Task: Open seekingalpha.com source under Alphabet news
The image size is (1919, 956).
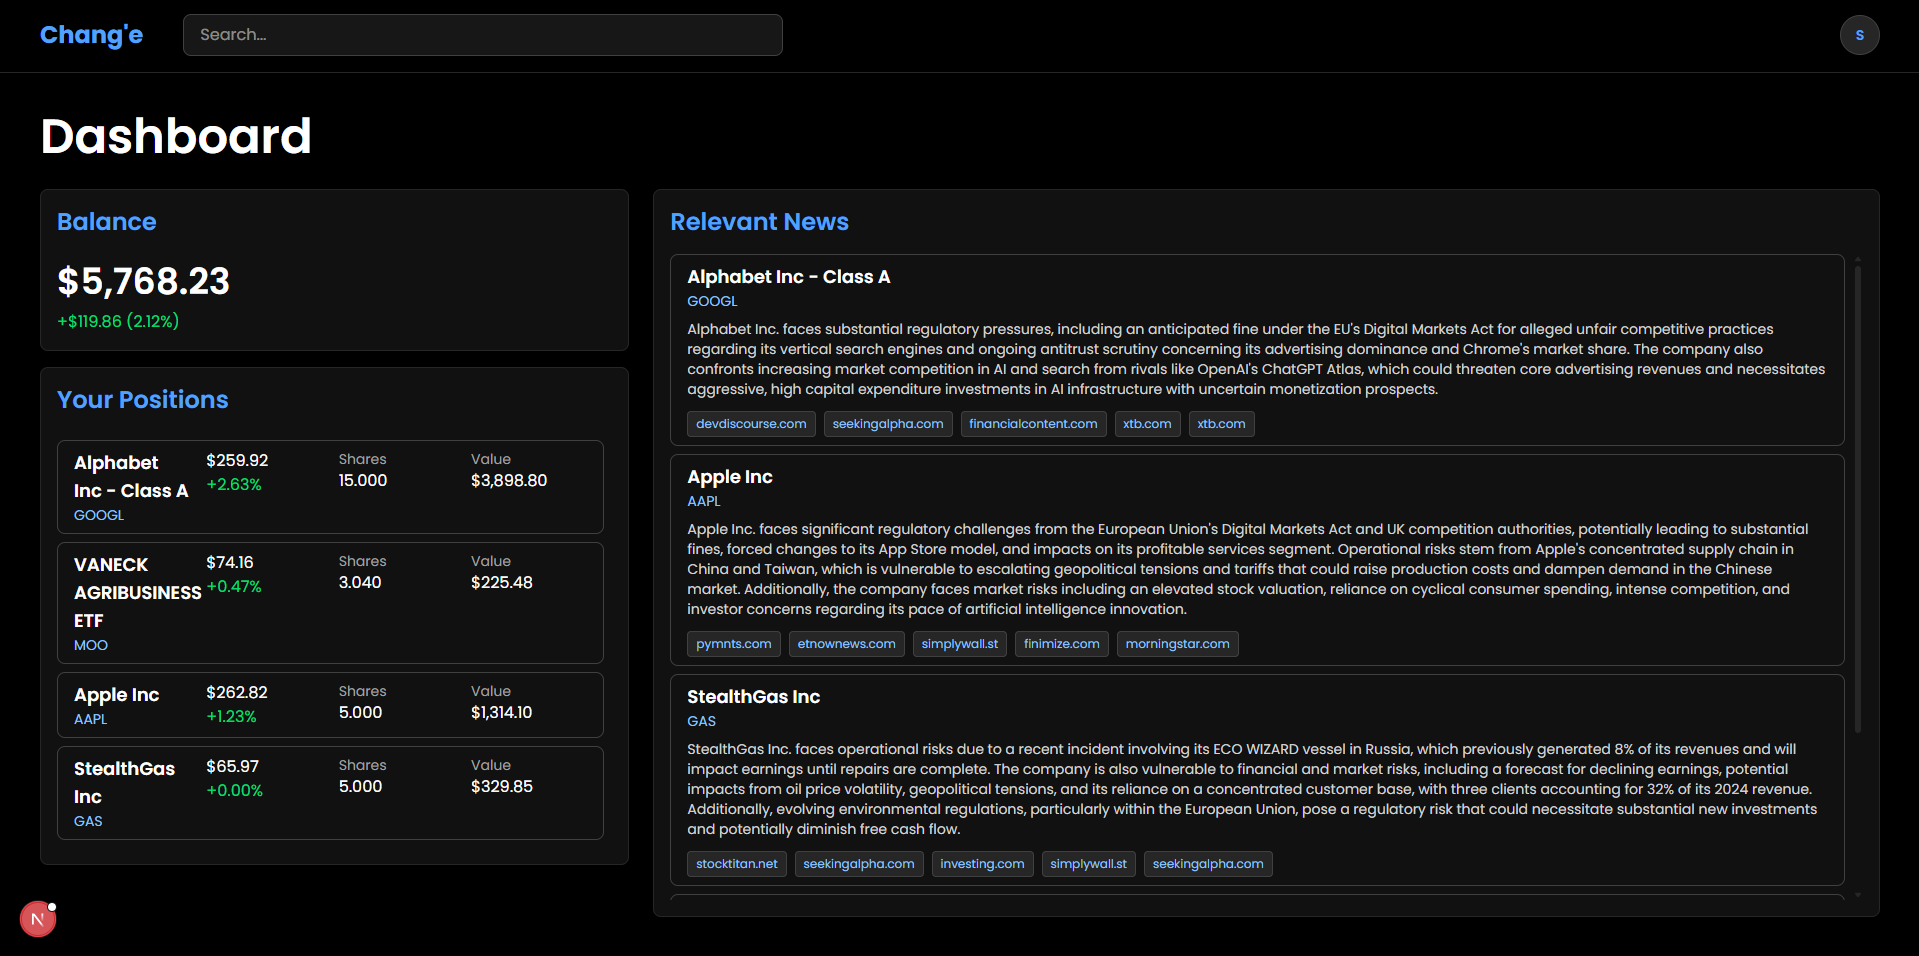Action: [888, 424]
